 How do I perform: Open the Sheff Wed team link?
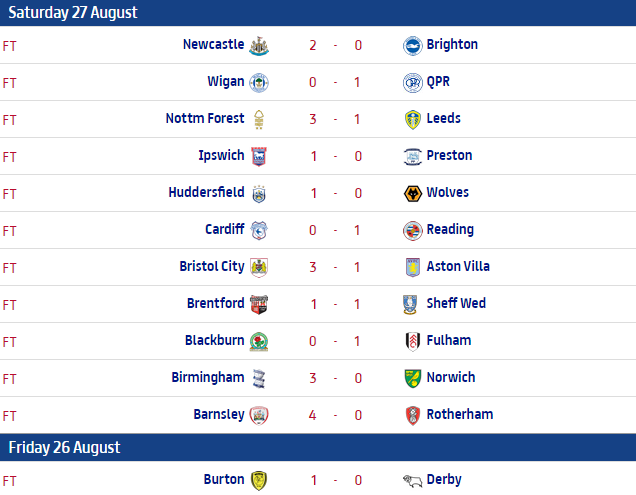tap(456, 303)
